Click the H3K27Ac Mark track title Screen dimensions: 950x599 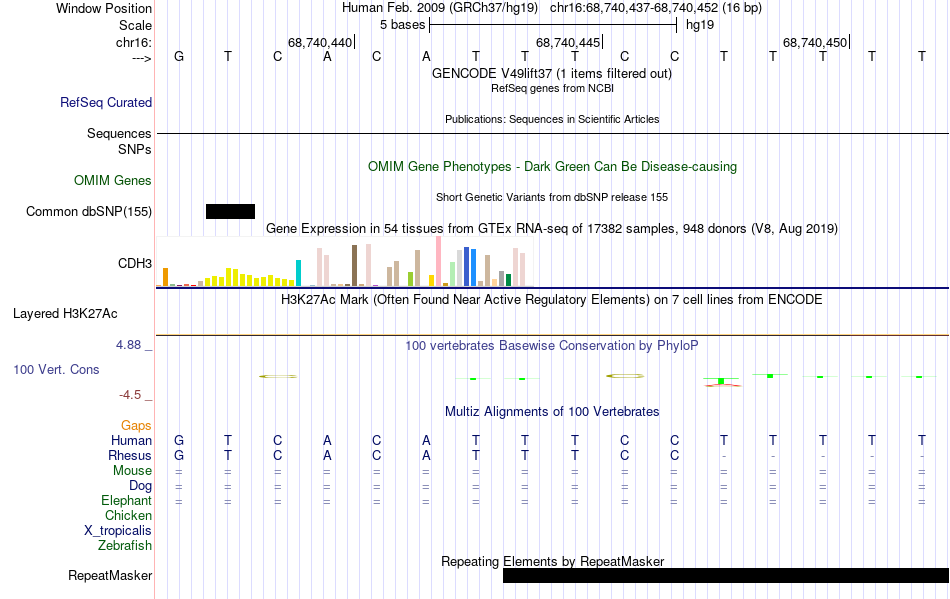click(552, 300)
